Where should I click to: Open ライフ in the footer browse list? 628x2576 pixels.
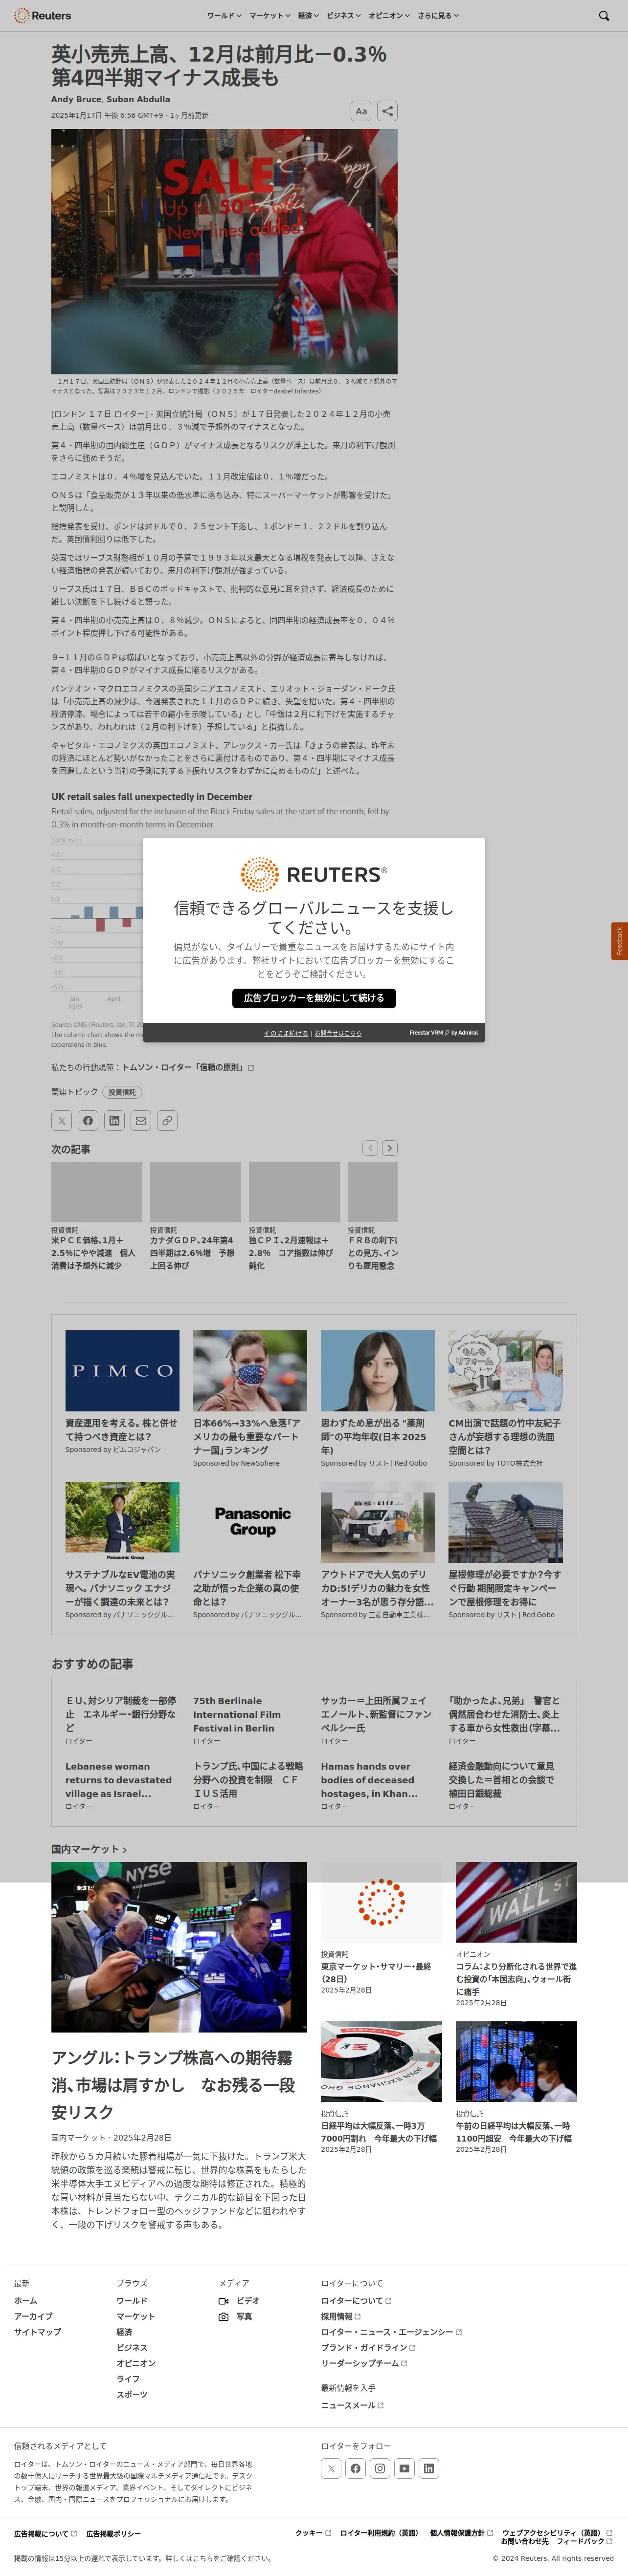128,2378
